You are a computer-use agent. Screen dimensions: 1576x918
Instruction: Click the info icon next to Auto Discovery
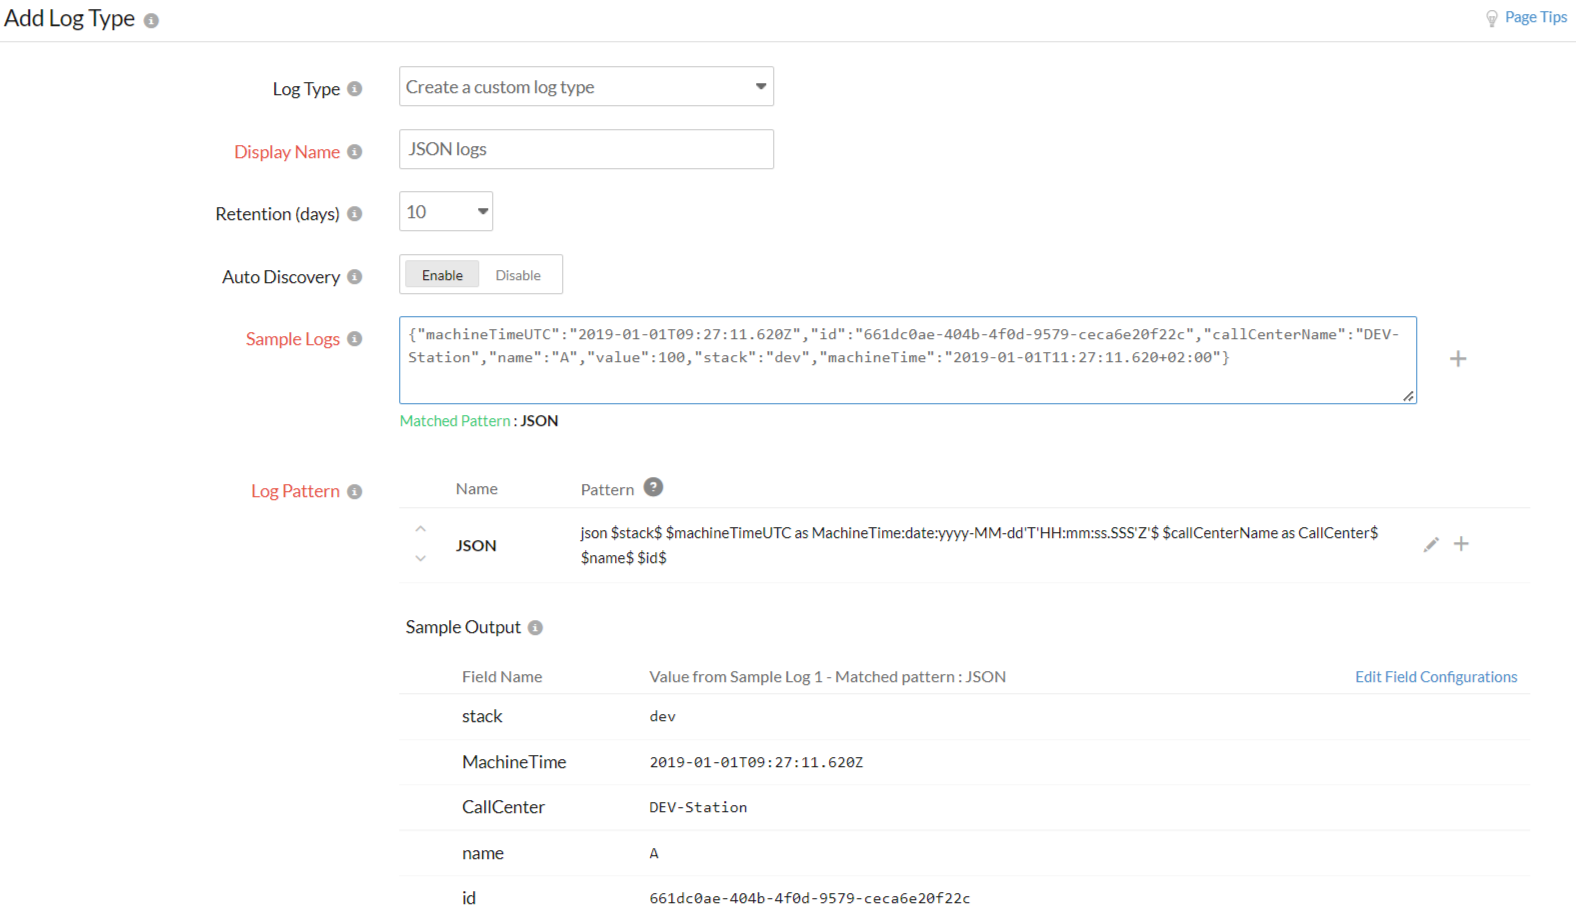pyautogui.click(x=354, y=277)
